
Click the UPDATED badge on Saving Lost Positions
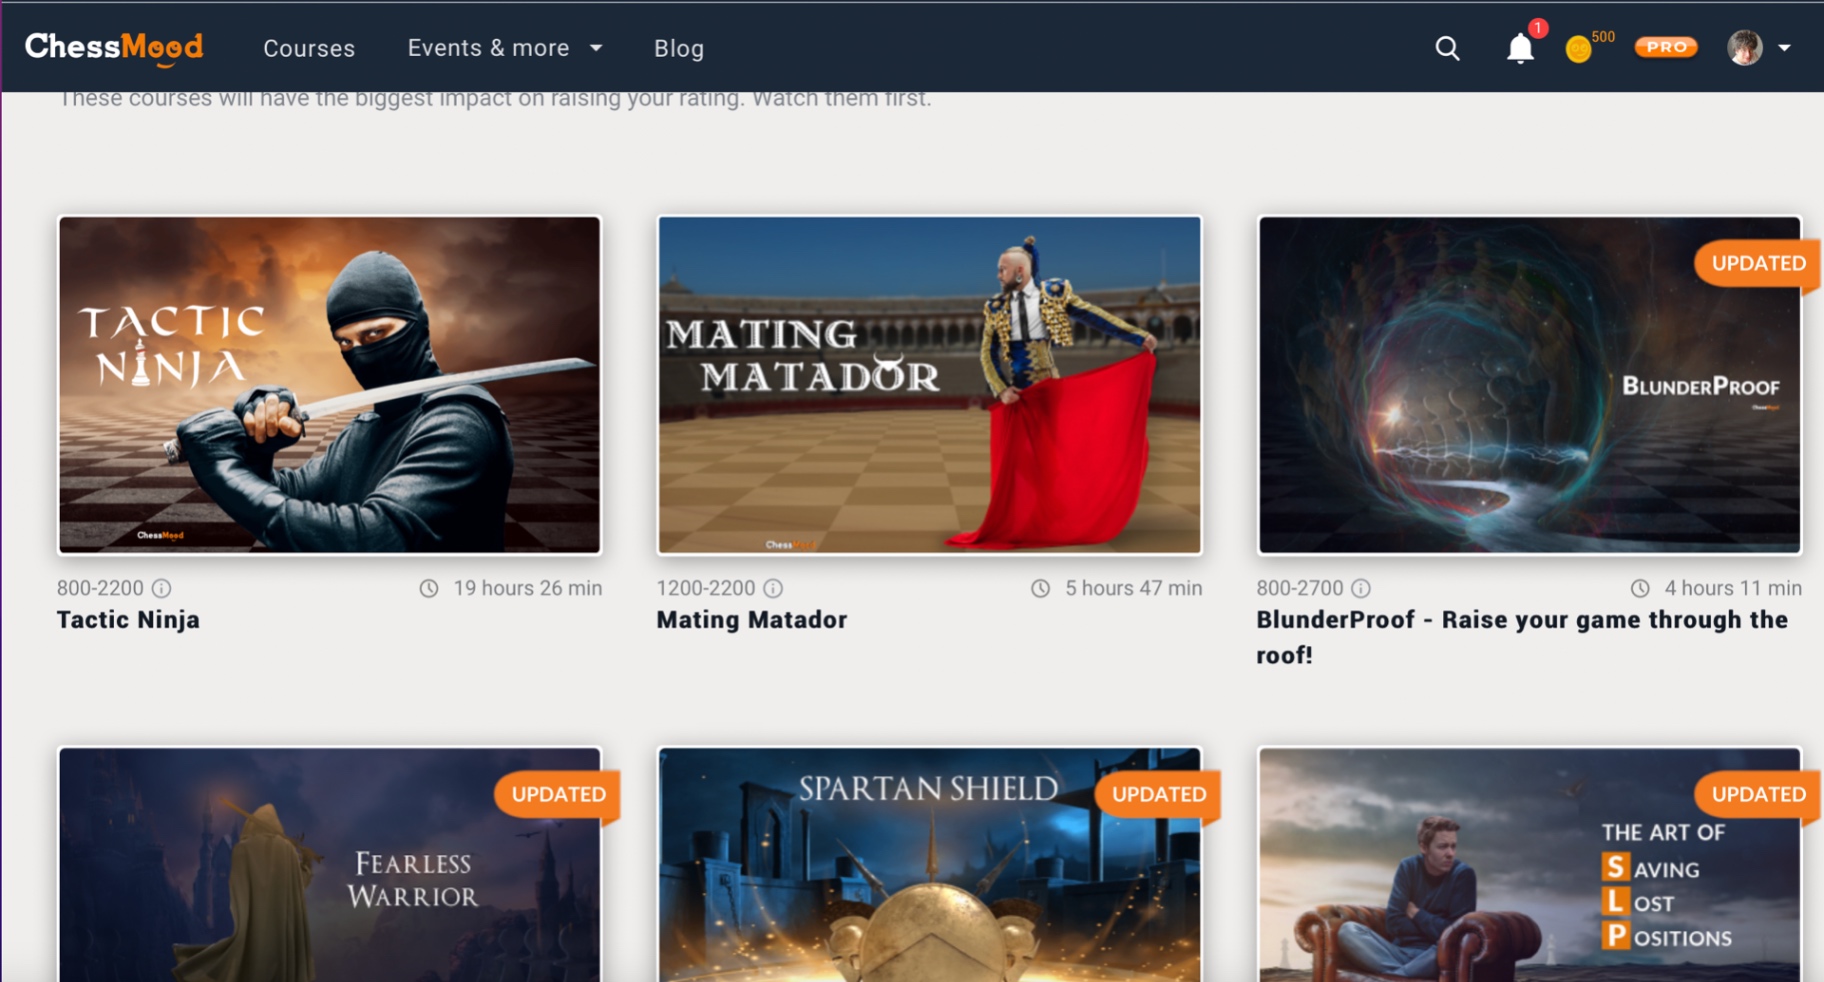click(x=1757, y=795)
